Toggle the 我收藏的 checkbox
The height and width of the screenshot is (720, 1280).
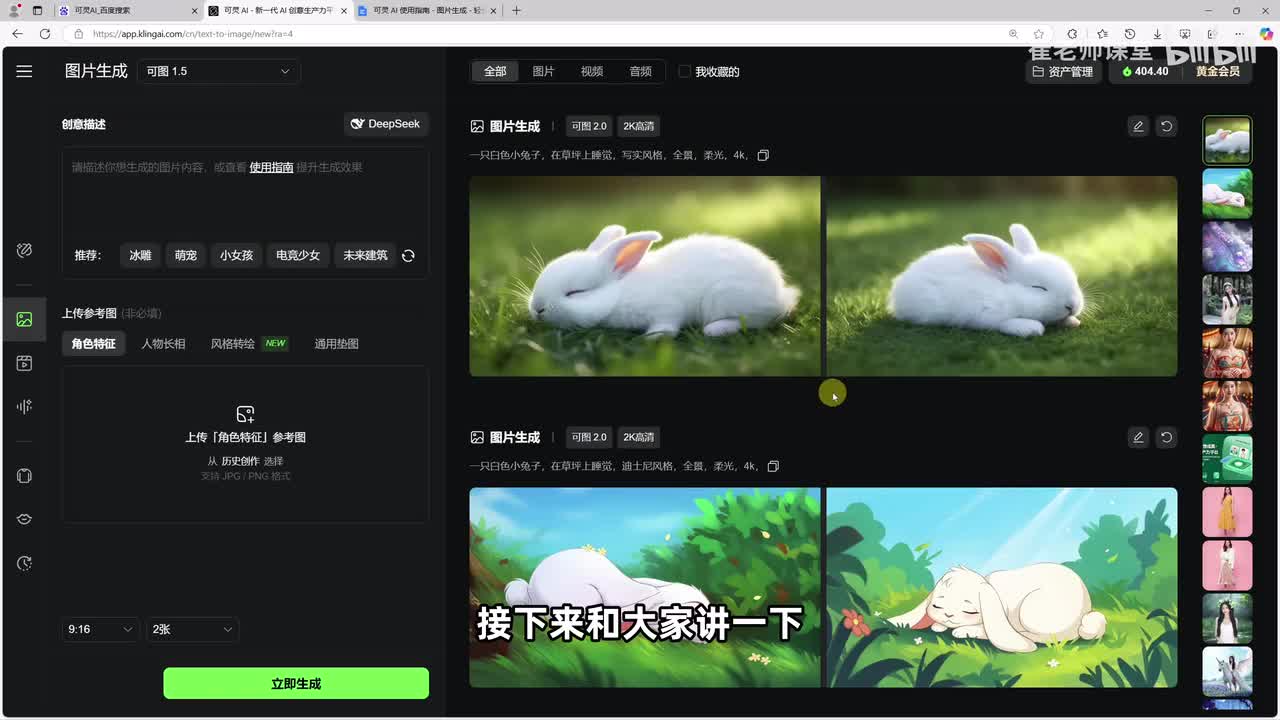pyautogui.click(x=685, y=71)
